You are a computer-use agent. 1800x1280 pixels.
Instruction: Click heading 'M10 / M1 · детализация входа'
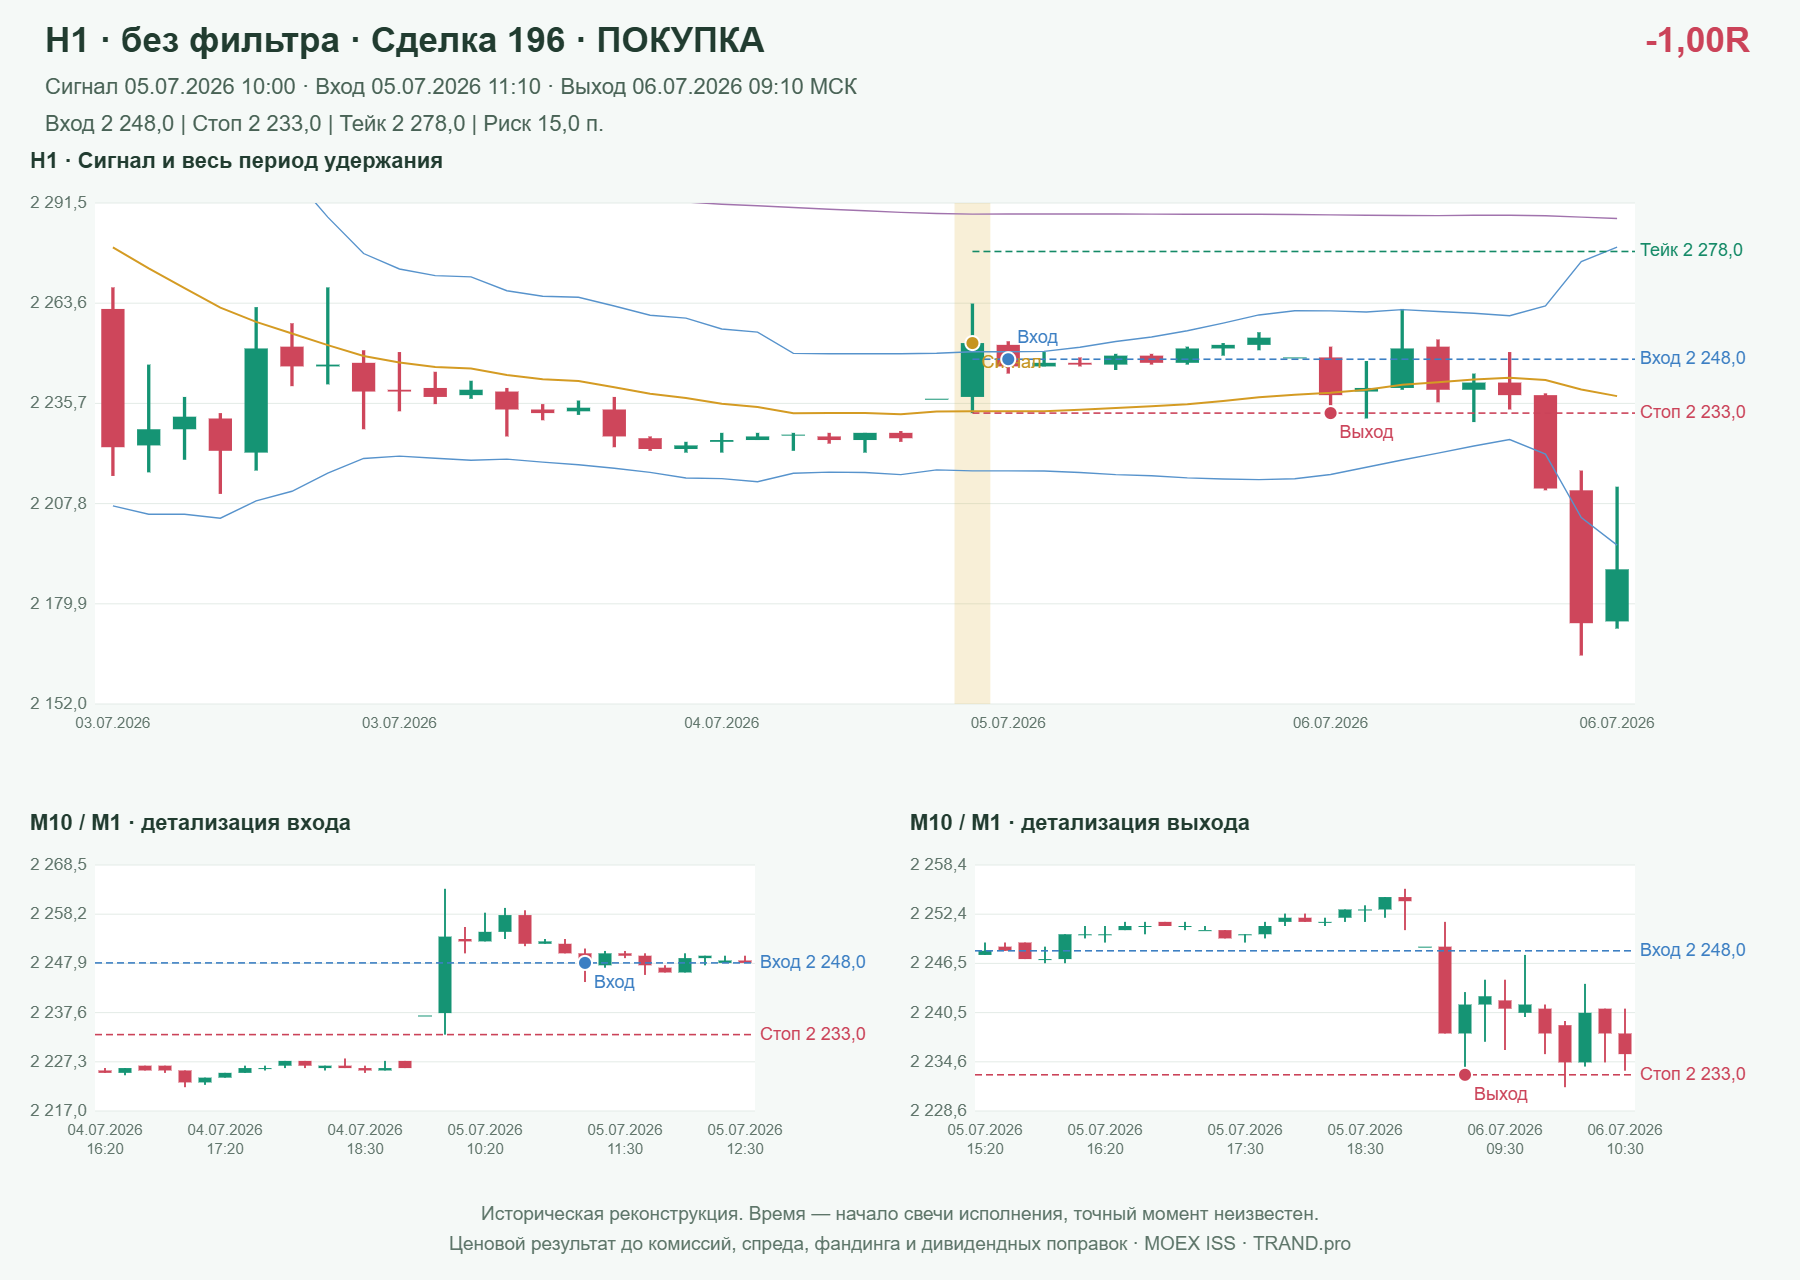190,823
